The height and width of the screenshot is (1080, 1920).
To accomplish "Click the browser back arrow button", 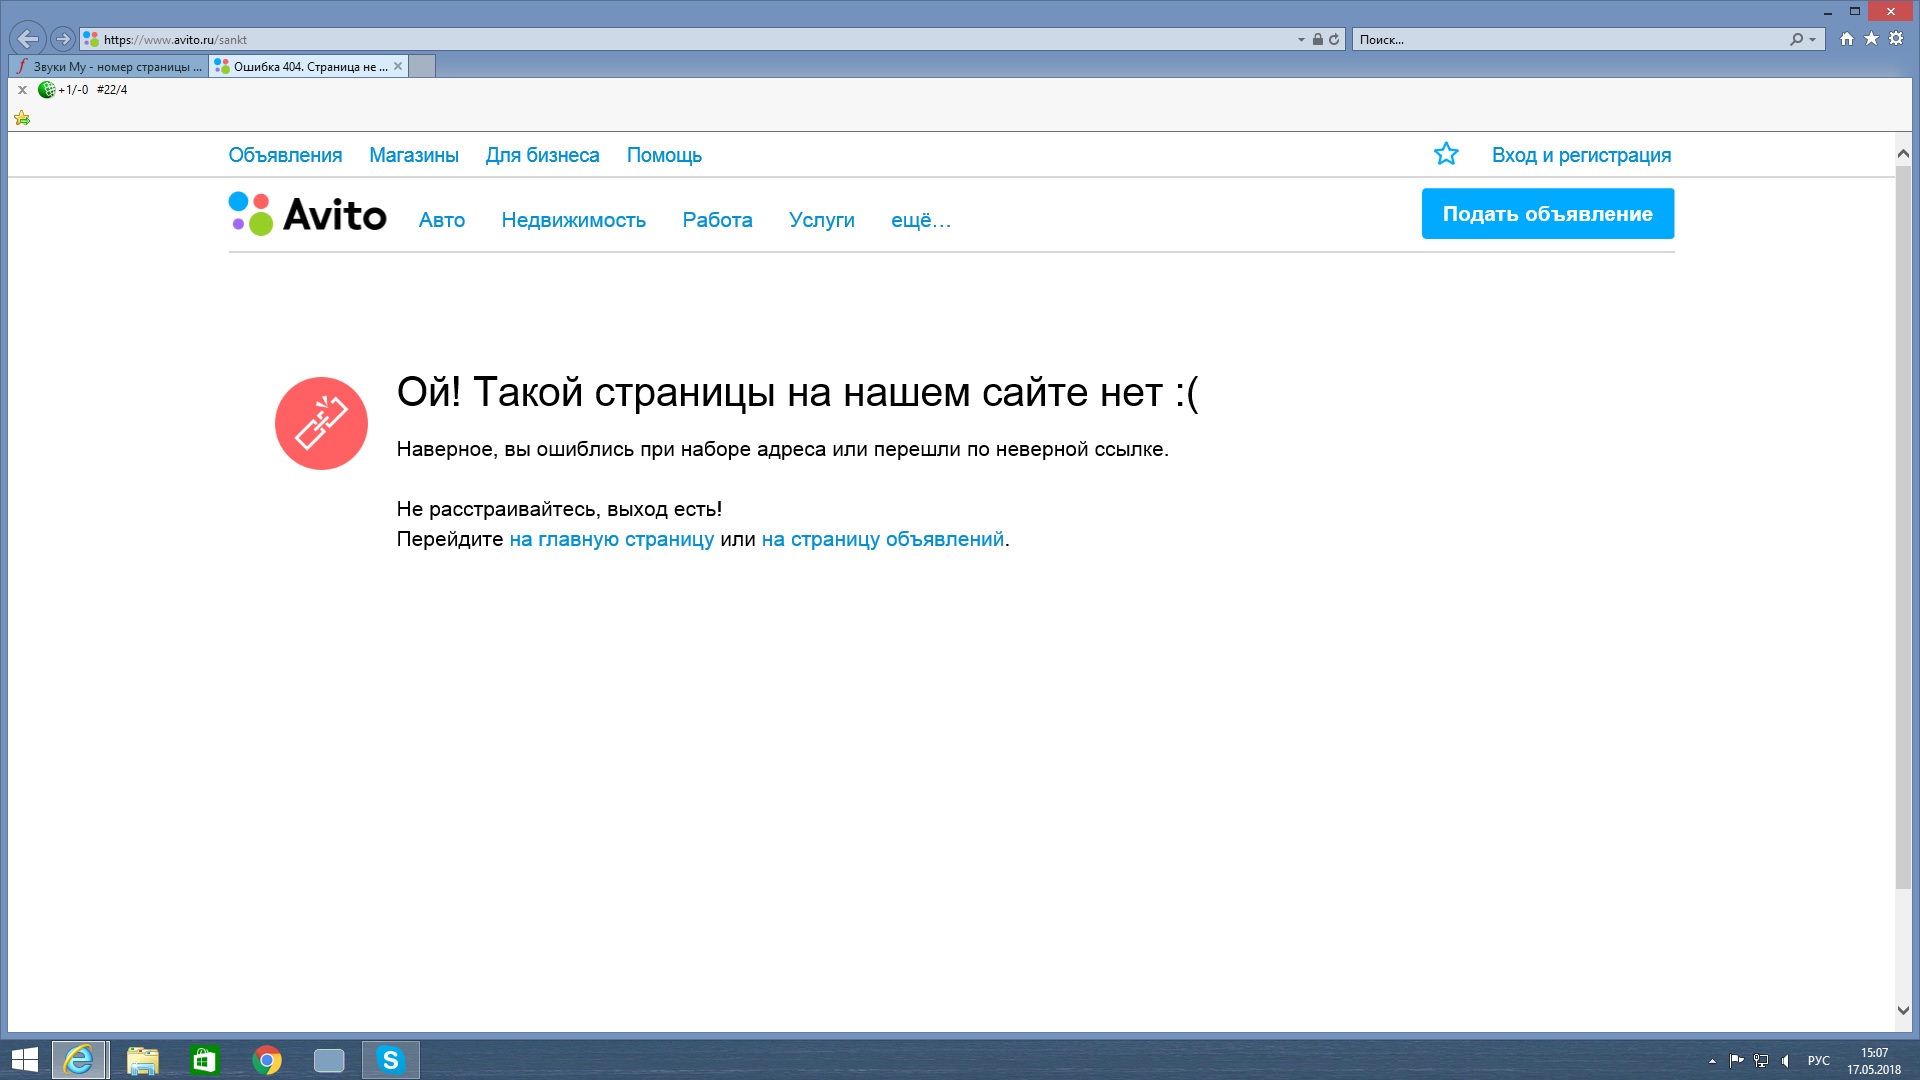I will click(27, 39).
